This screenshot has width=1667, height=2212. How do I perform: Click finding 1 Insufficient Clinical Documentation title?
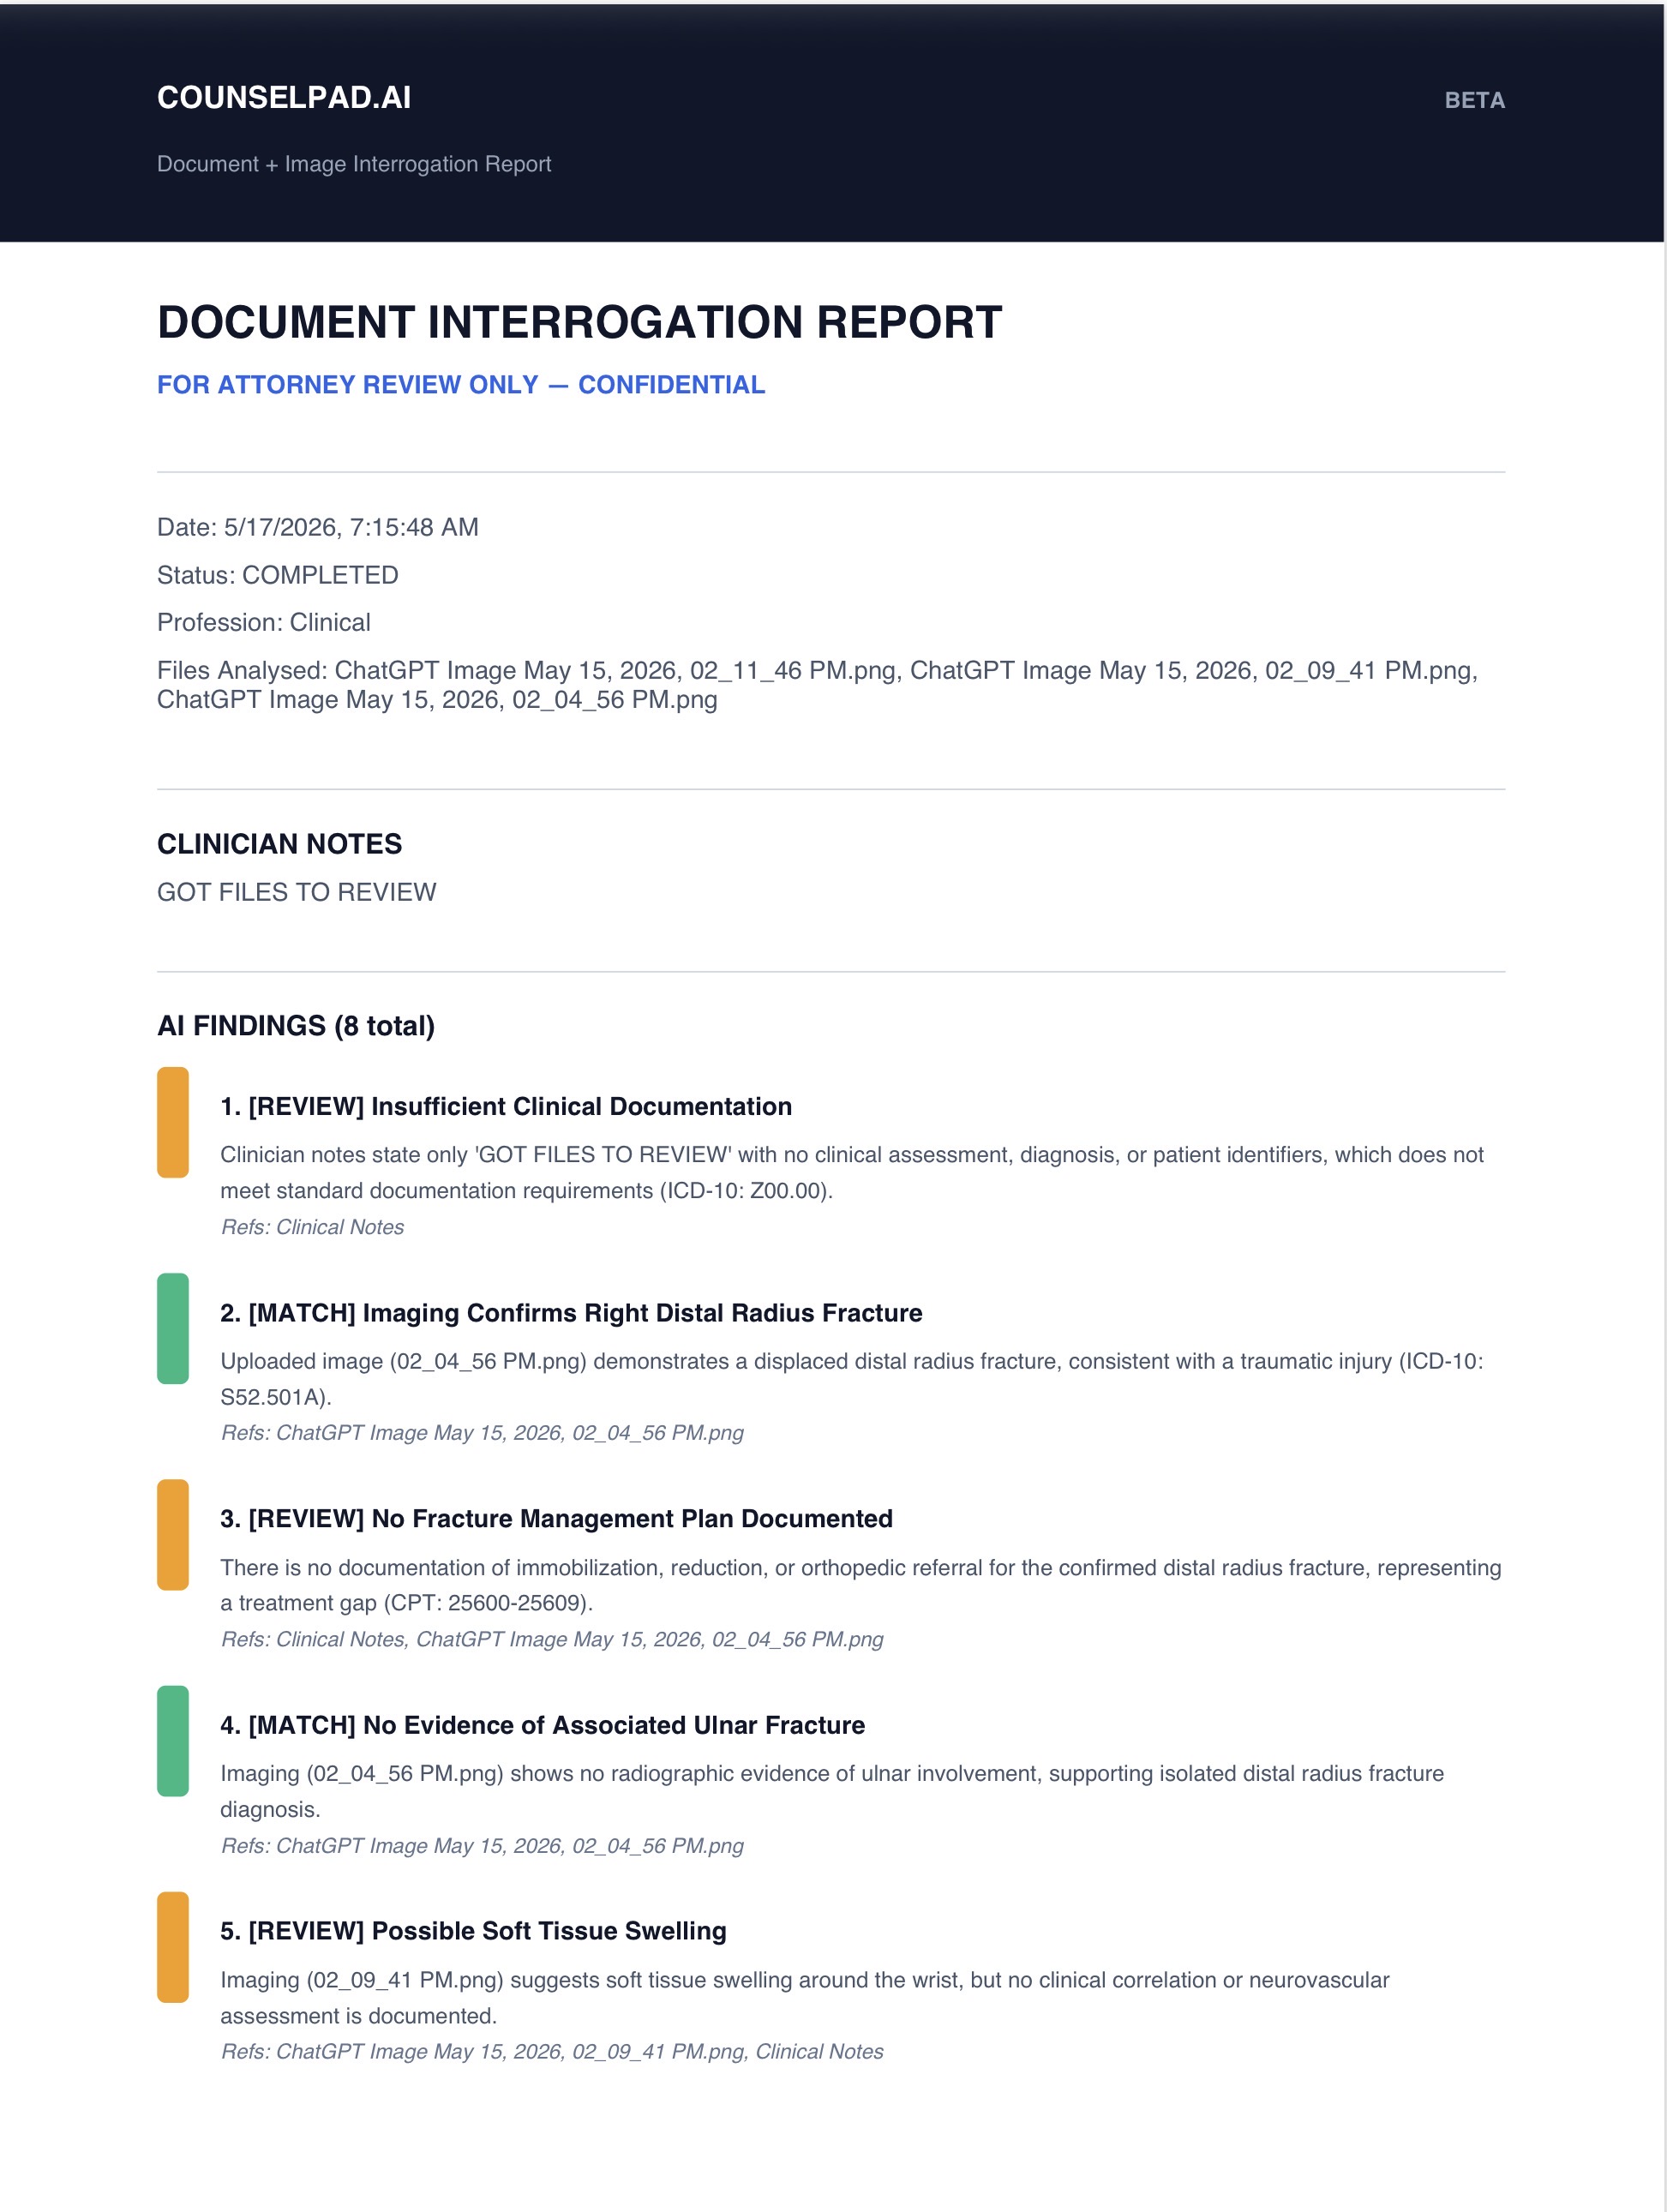pos(506,1106)
